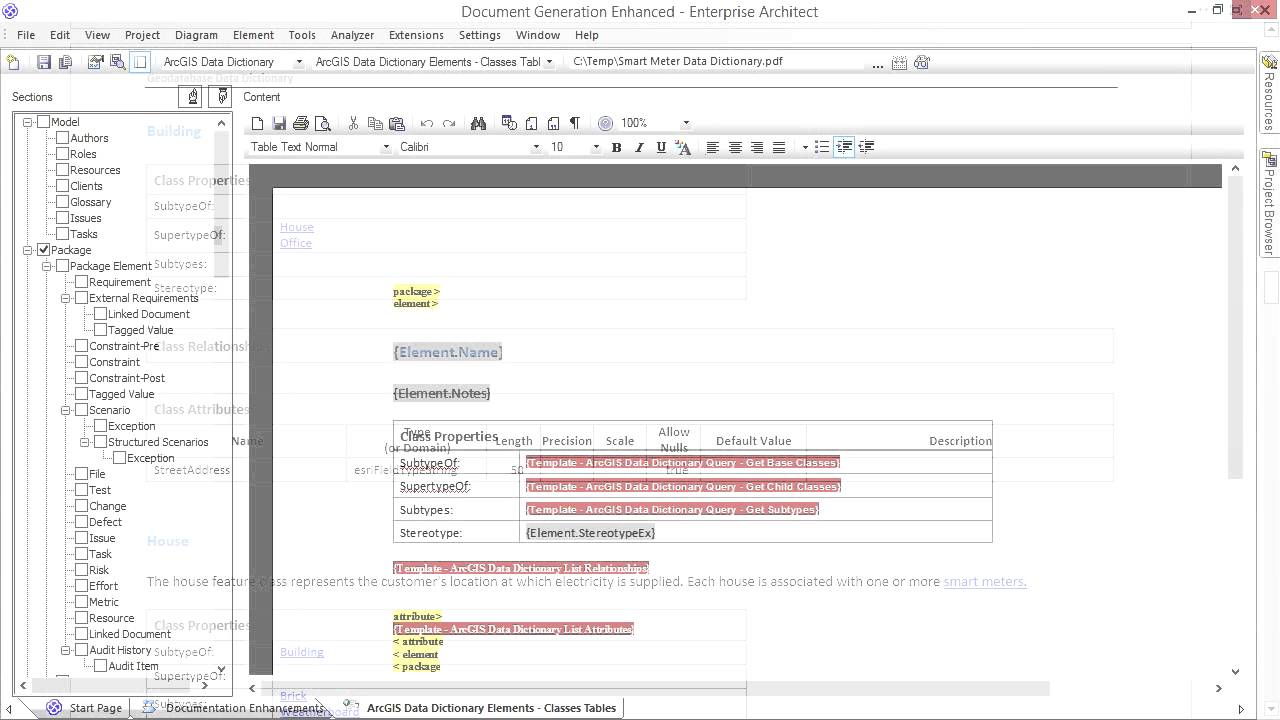Redo the last edit

pos(449,123)
